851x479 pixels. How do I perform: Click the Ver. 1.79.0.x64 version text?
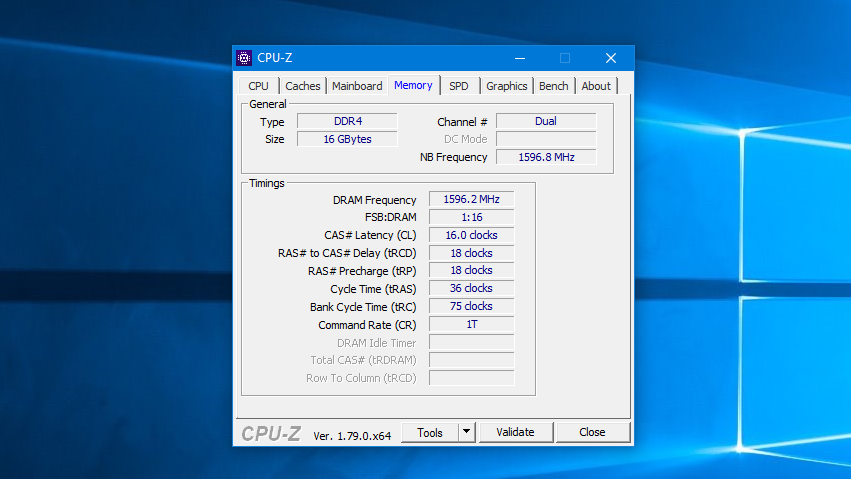(352, 436)
